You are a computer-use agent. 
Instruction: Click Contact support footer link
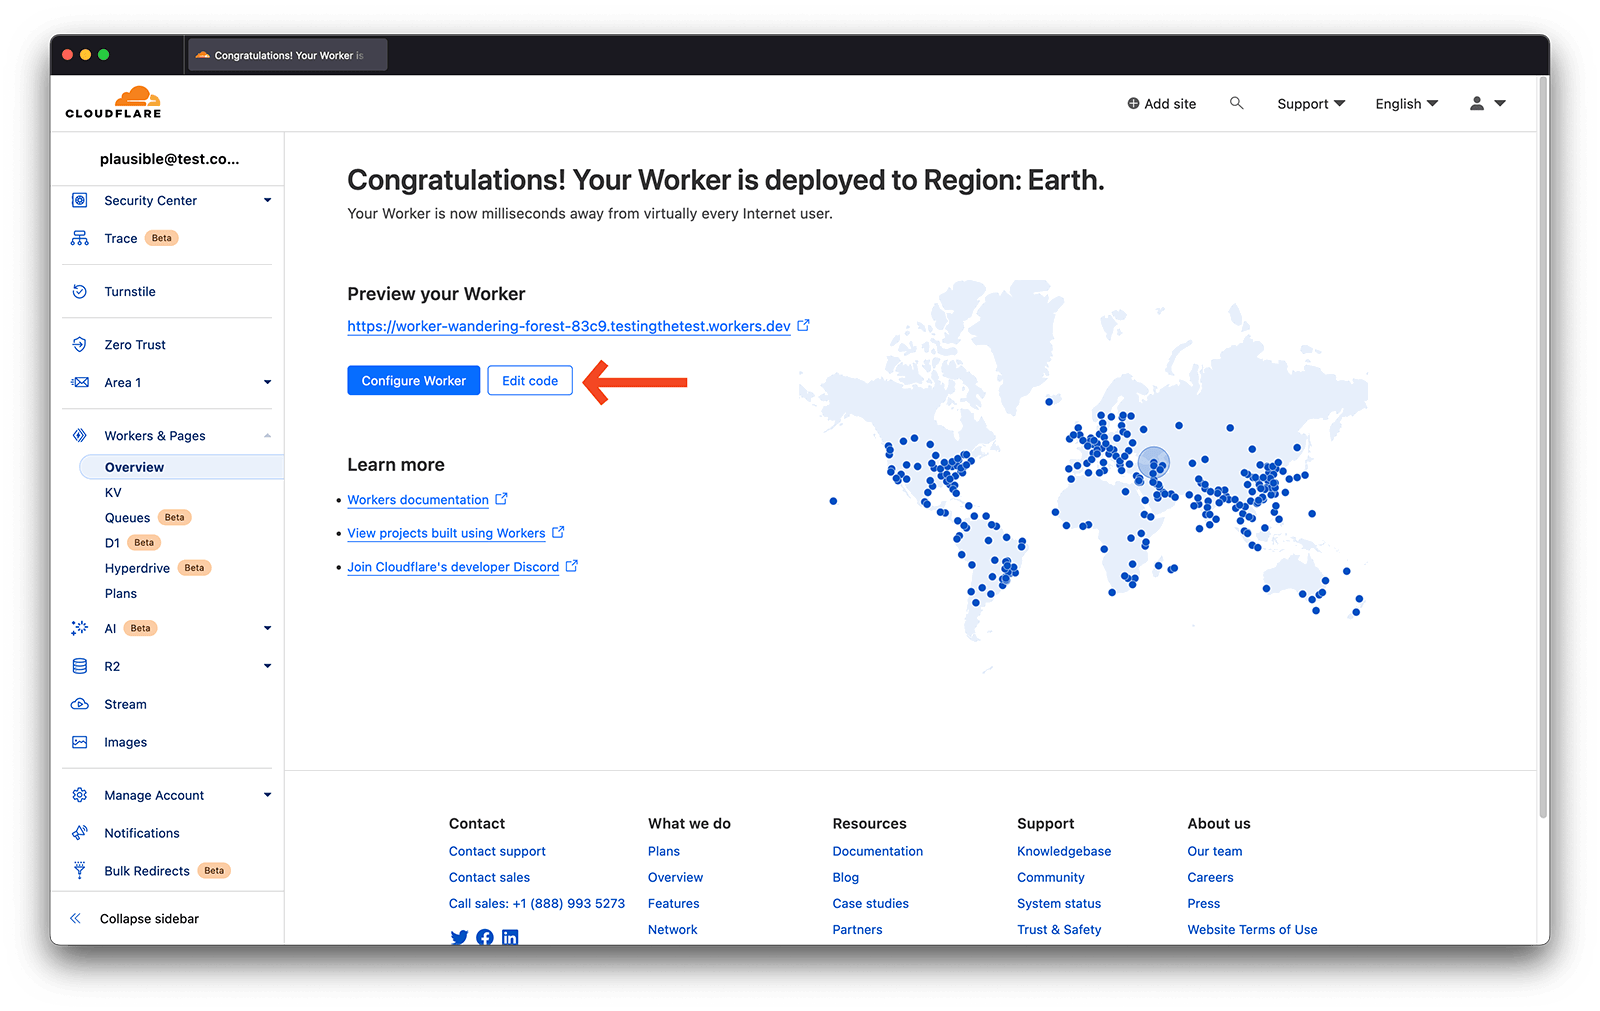[x=497, y=851]
